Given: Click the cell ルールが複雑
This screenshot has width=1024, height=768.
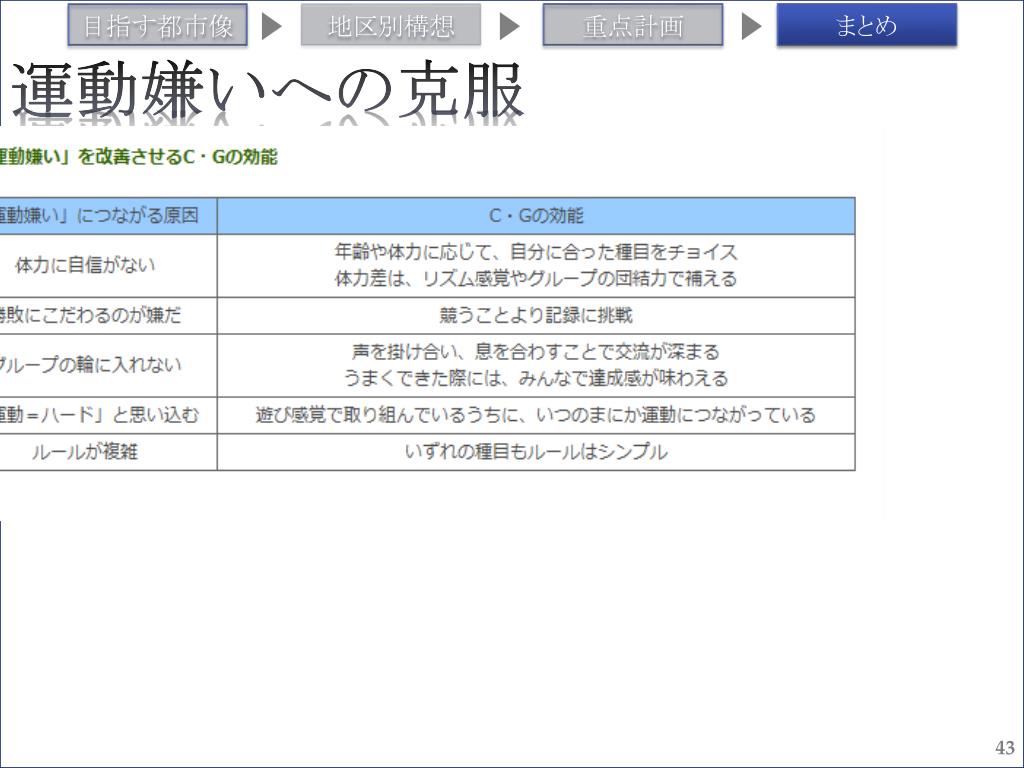Looking at the screenshot, I should coord(108,452).
